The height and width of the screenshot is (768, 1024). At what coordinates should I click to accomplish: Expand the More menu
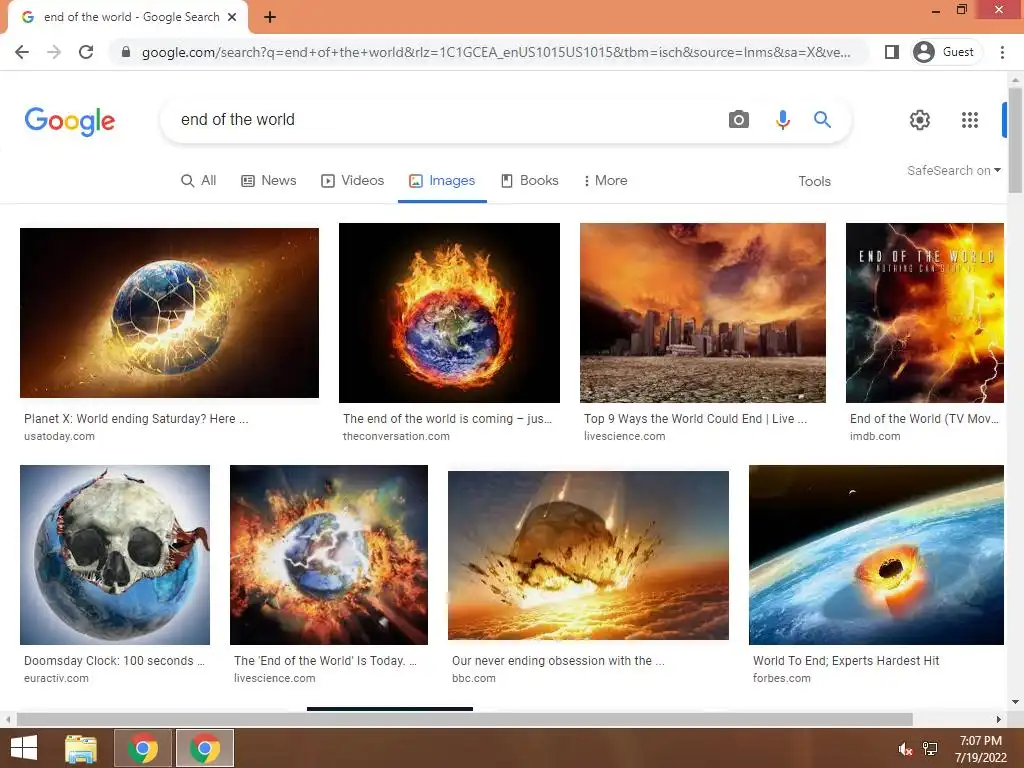tap(605, 180)
